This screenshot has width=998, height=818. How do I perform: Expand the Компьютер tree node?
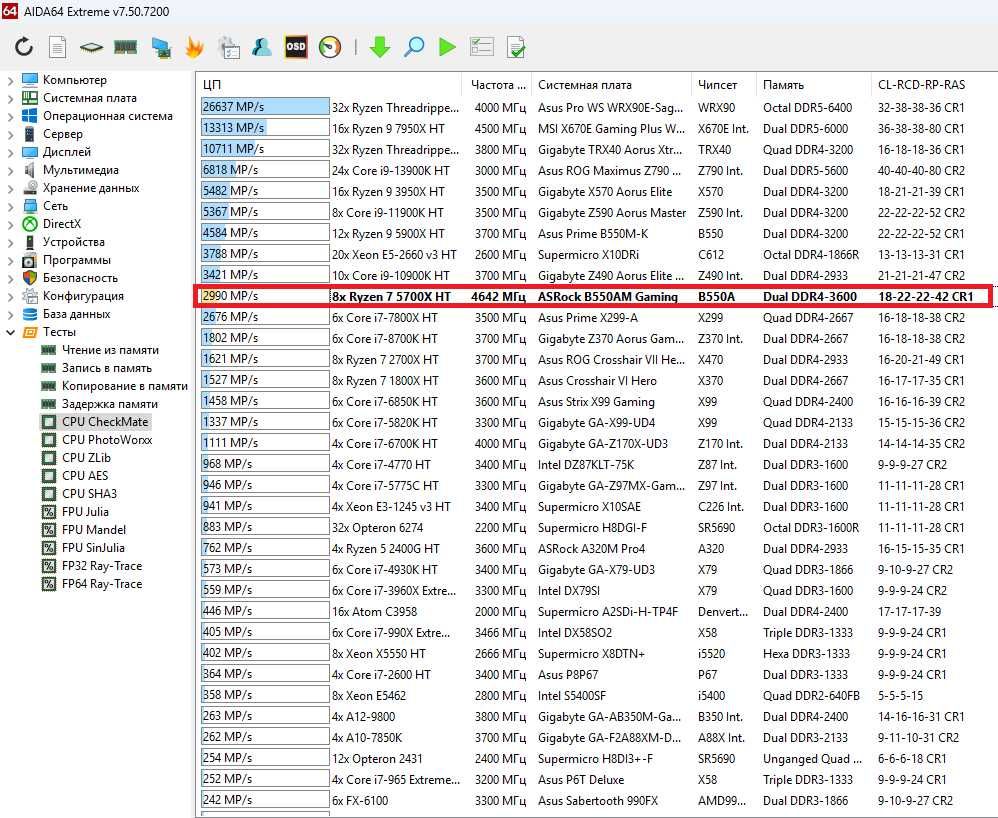click(x=10, y=80)
